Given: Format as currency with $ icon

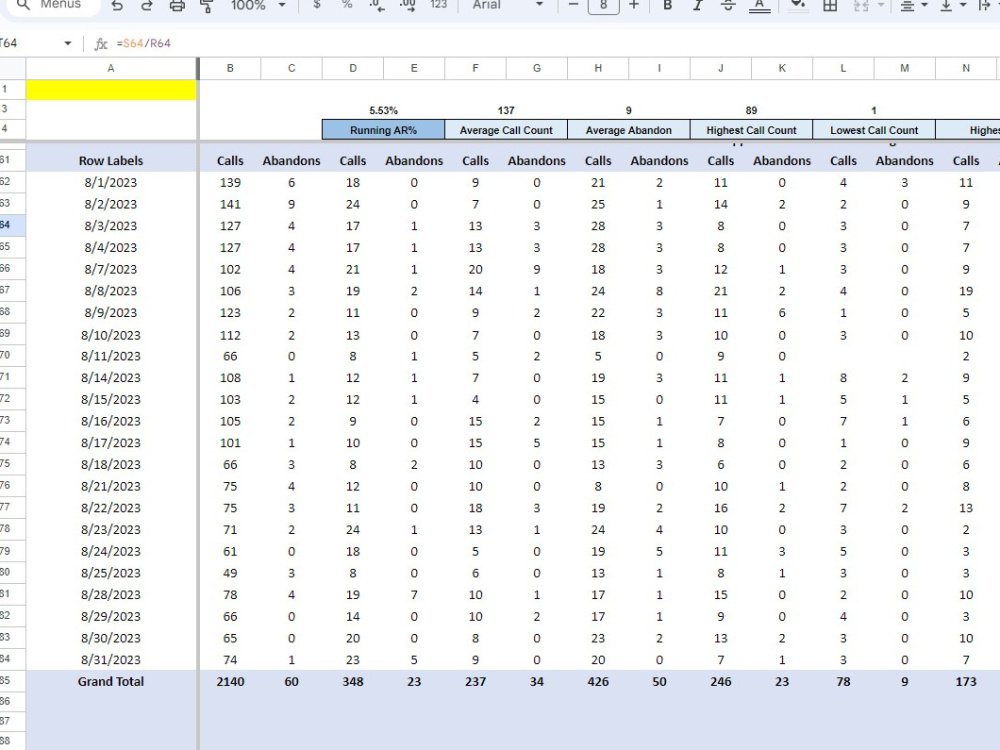Looking at the screenshot, I should pos(317,5).
